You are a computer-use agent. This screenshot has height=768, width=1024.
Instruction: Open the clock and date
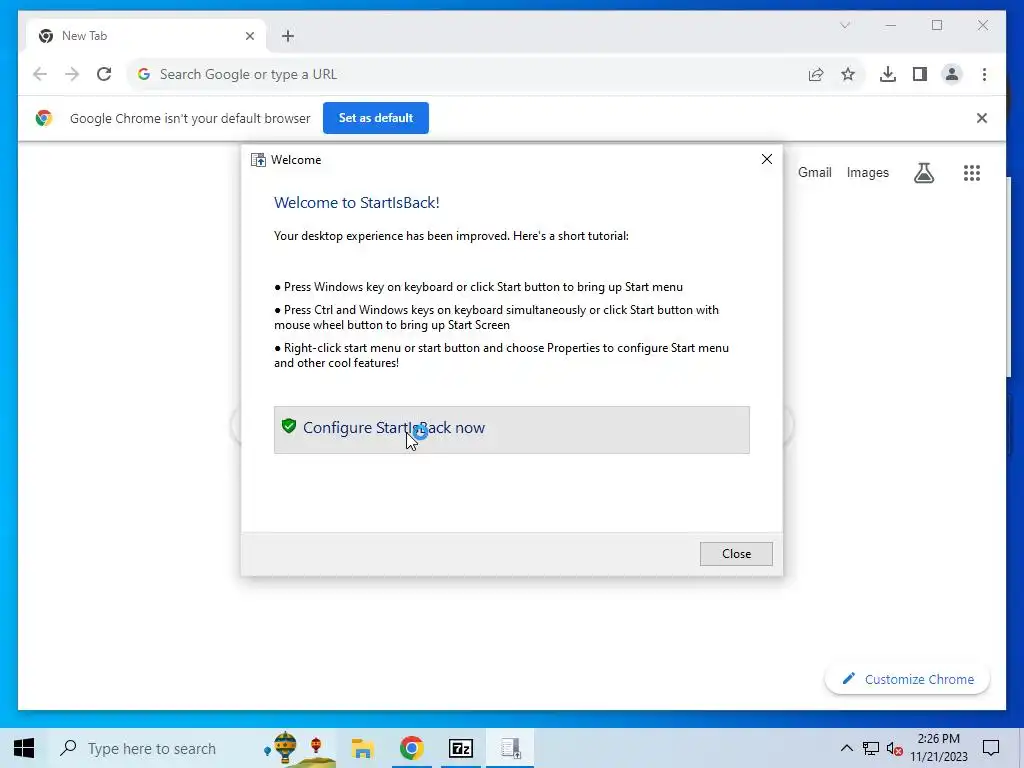click(x=938, y=748)
